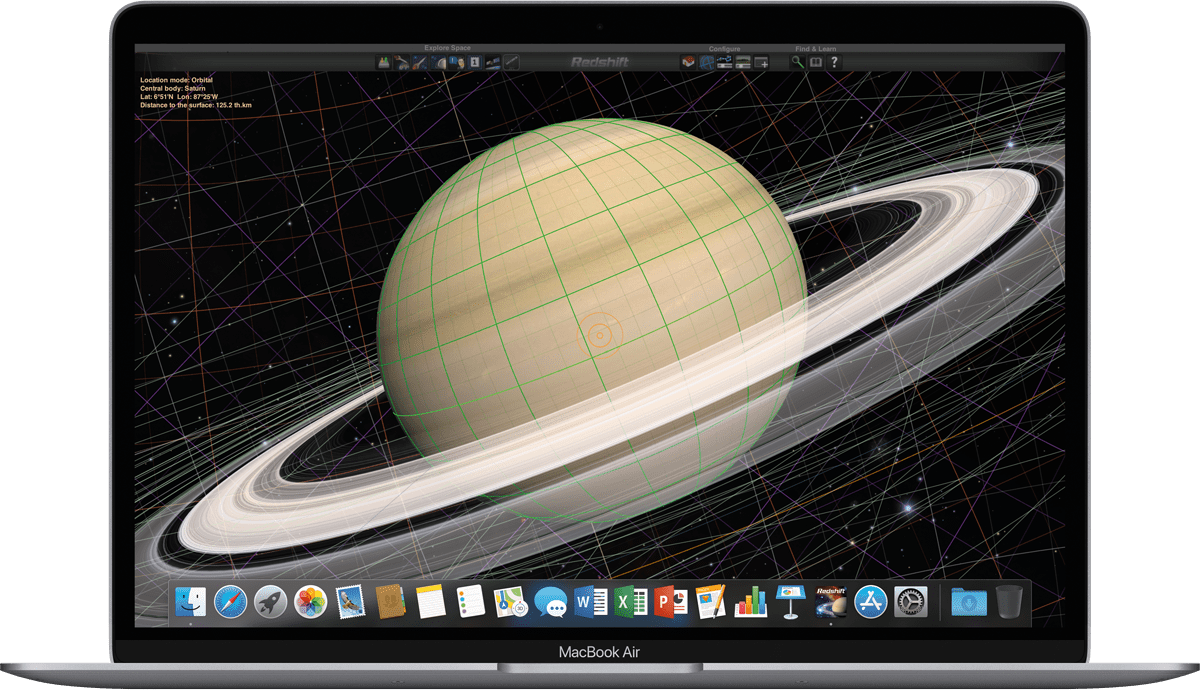Open Reminders app in the Dock

(x=470, y=601)
